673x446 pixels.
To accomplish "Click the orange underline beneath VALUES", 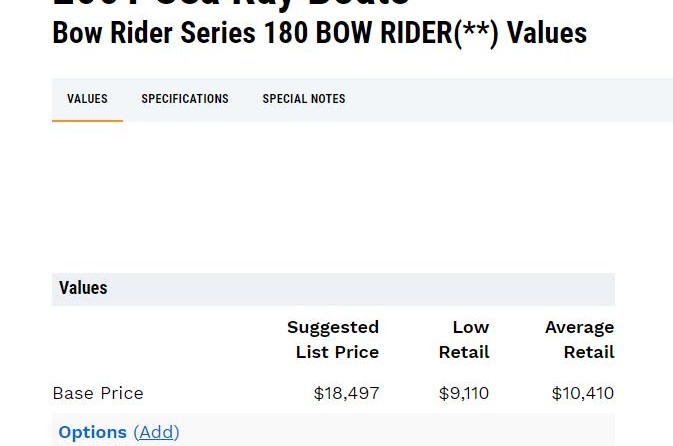I will (87, 121).
